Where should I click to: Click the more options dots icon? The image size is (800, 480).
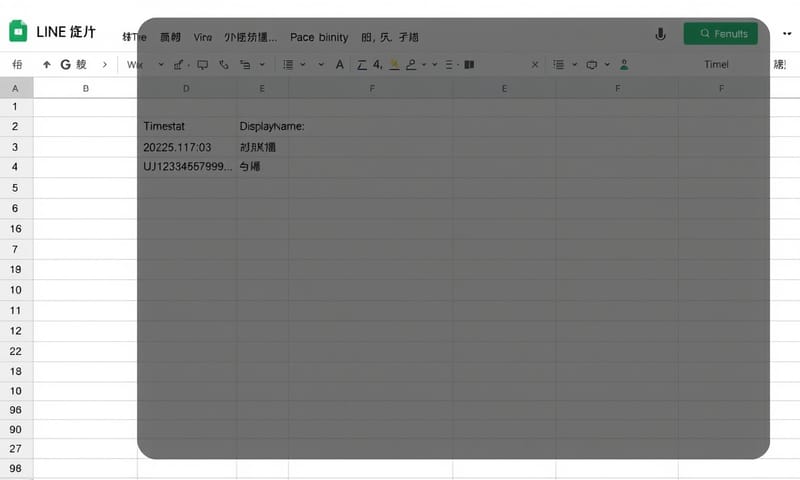tap(787, 34)
